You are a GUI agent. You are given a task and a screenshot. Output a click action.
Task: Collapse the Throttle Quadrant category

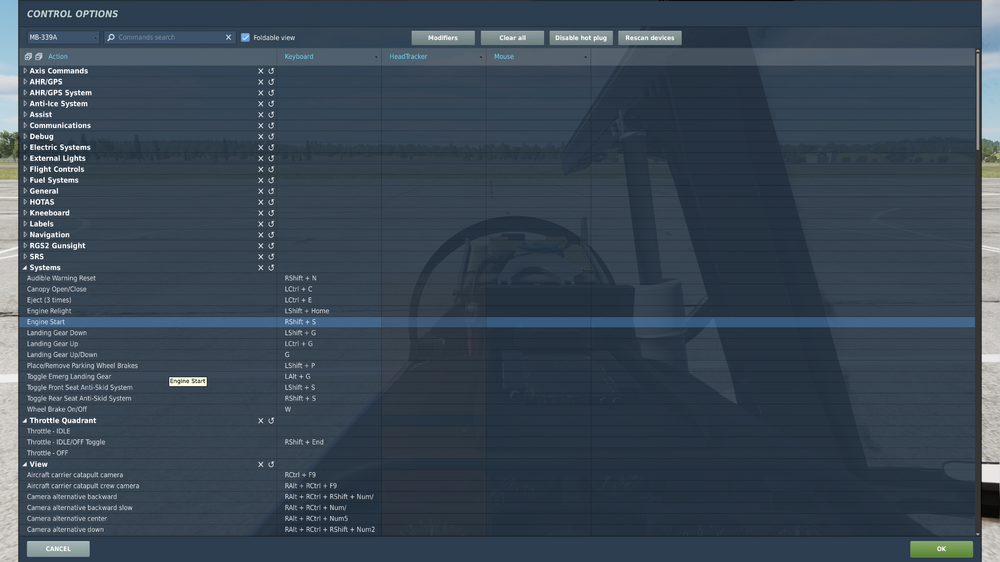25,420
